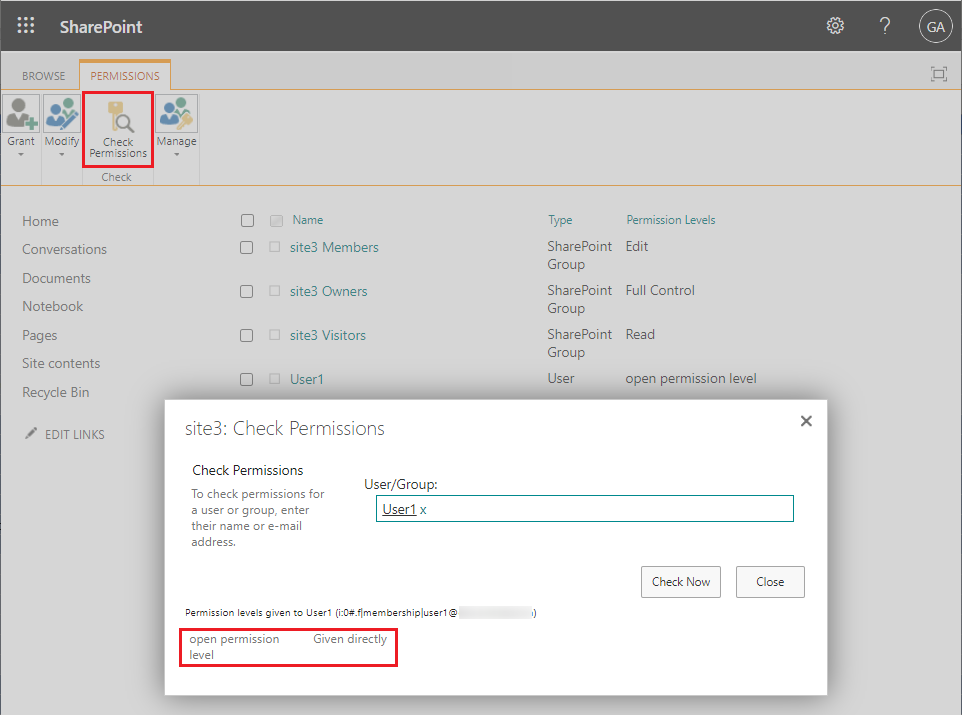Viewport: 962px width, 715px height.
Task: Open the help question mark
Action: click(885, 26)
